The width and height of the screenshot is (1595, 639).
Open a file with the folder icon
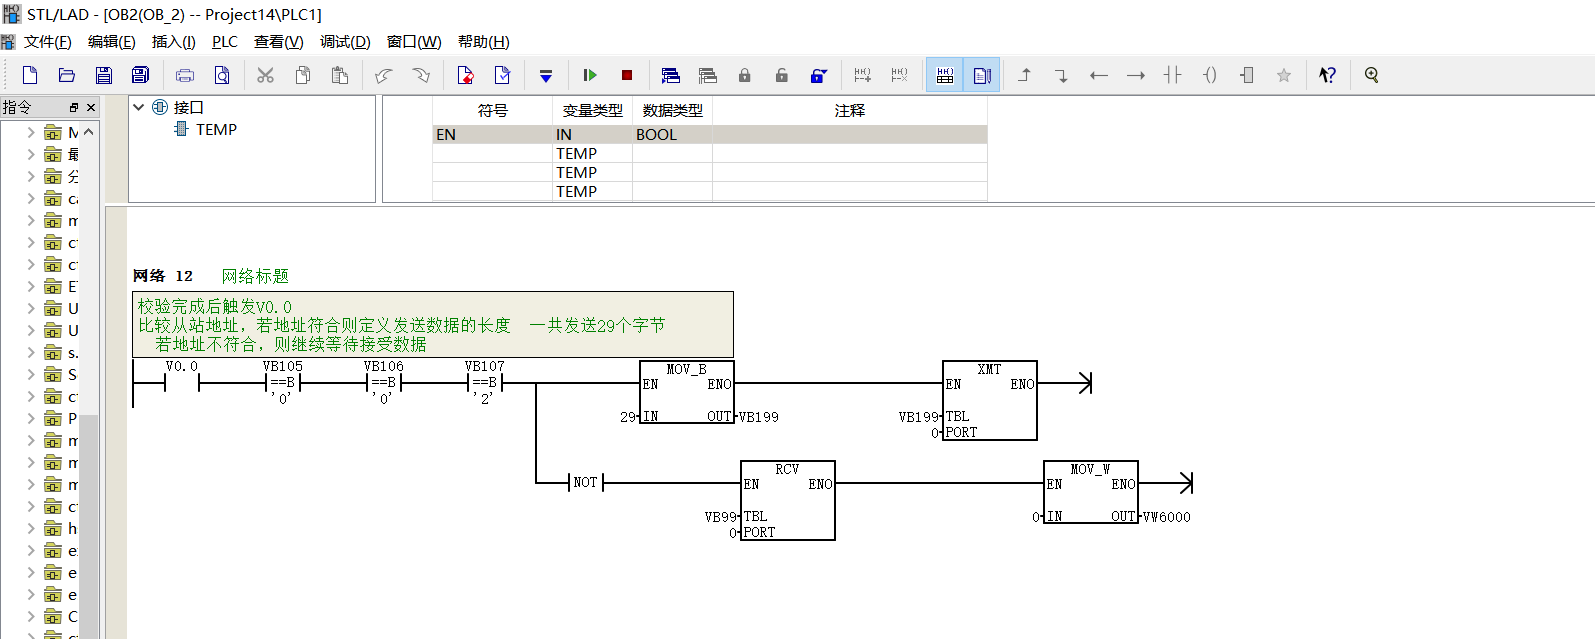point(67,75)
